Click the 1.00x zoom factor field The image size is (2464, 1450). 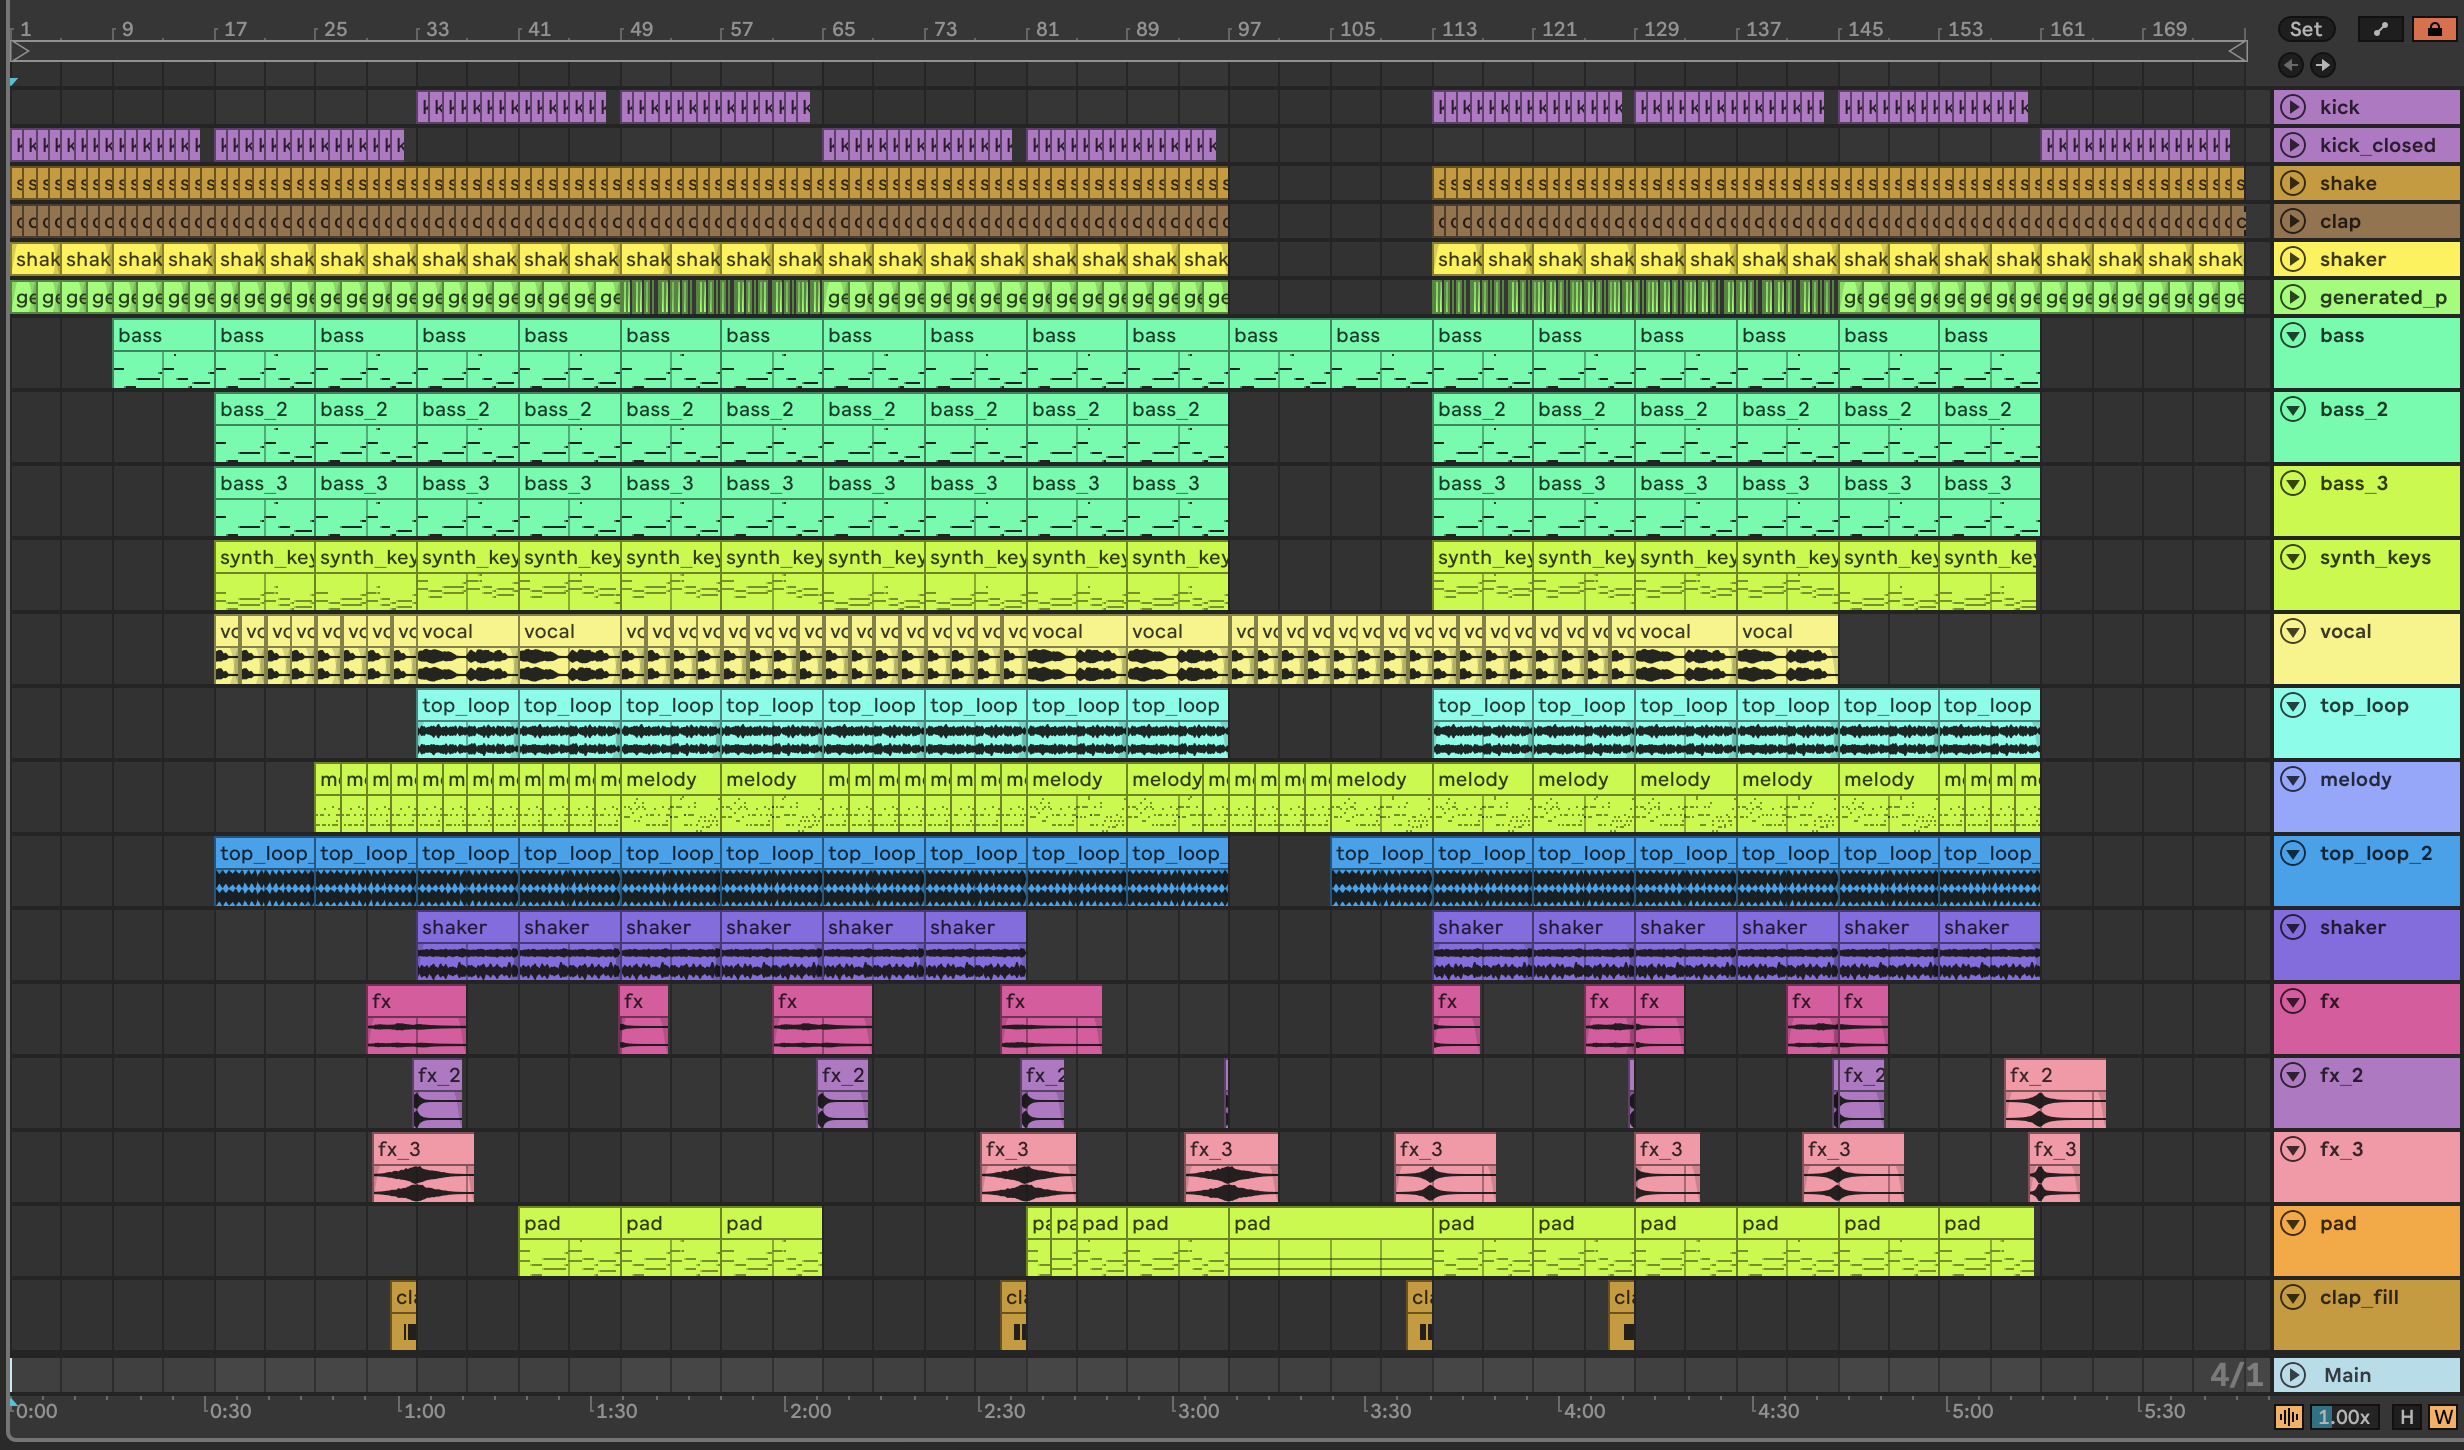[x=2344, y=1416]
